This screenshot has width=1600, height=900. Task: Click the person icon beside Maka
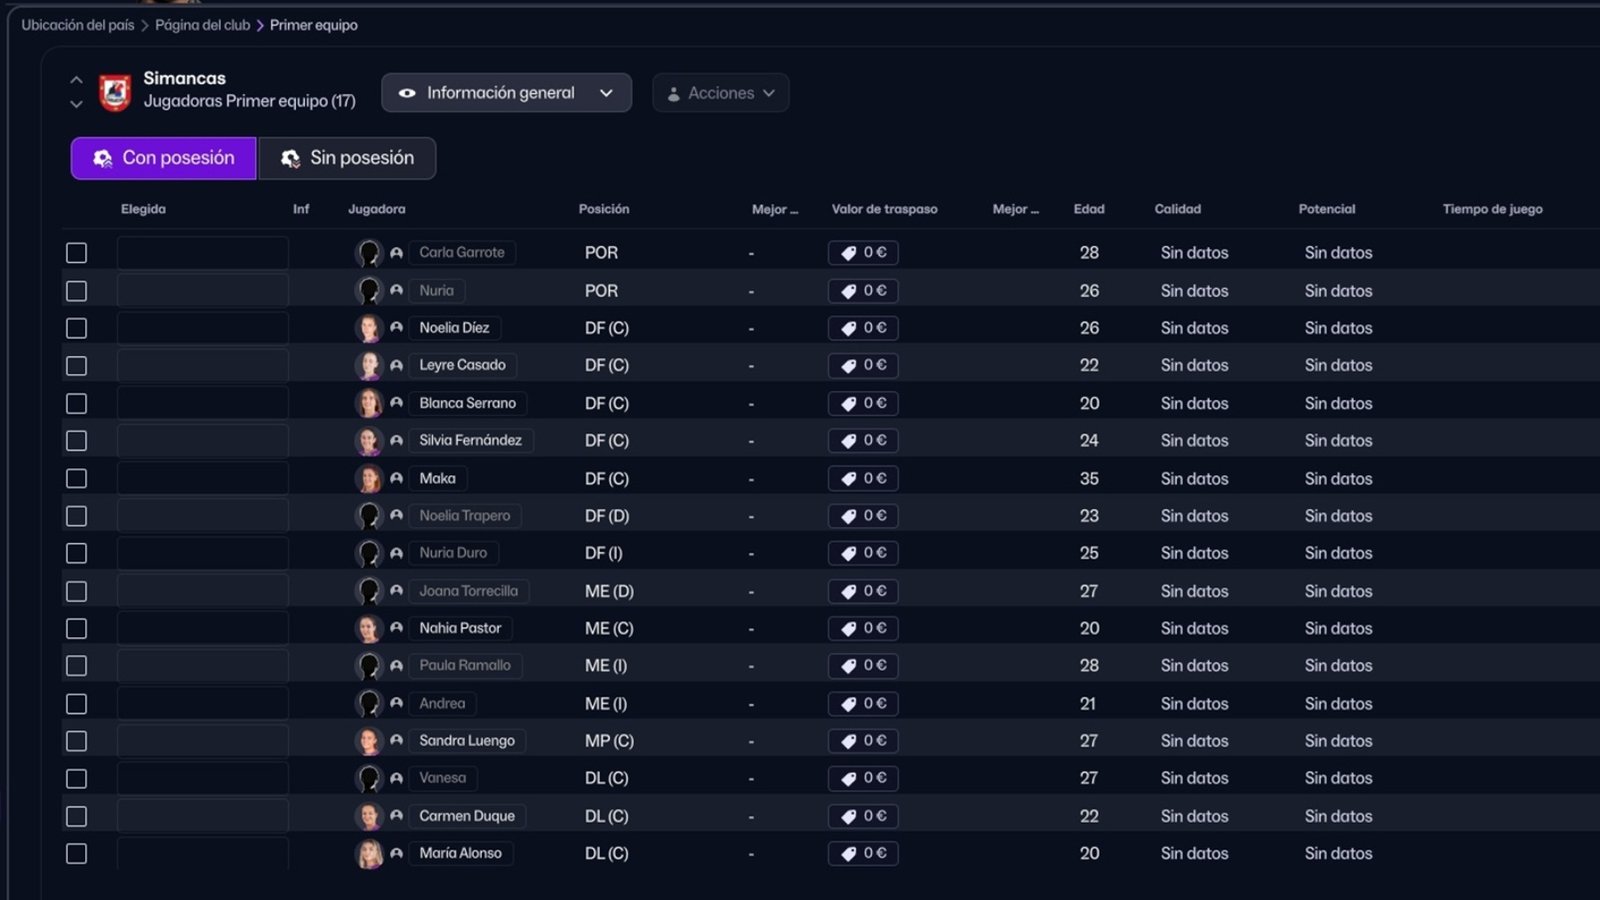coord(397,479)
